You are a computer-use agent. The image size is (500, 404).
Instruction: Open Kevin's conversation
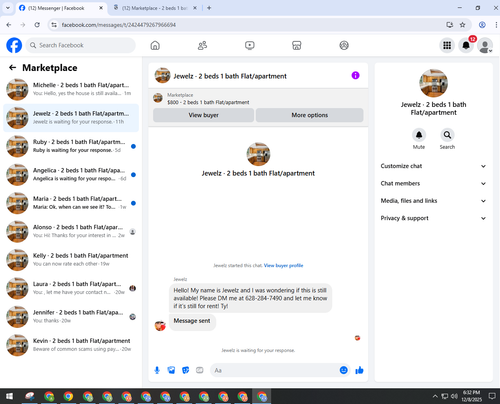pyautogui.click(x=71, y=345)
